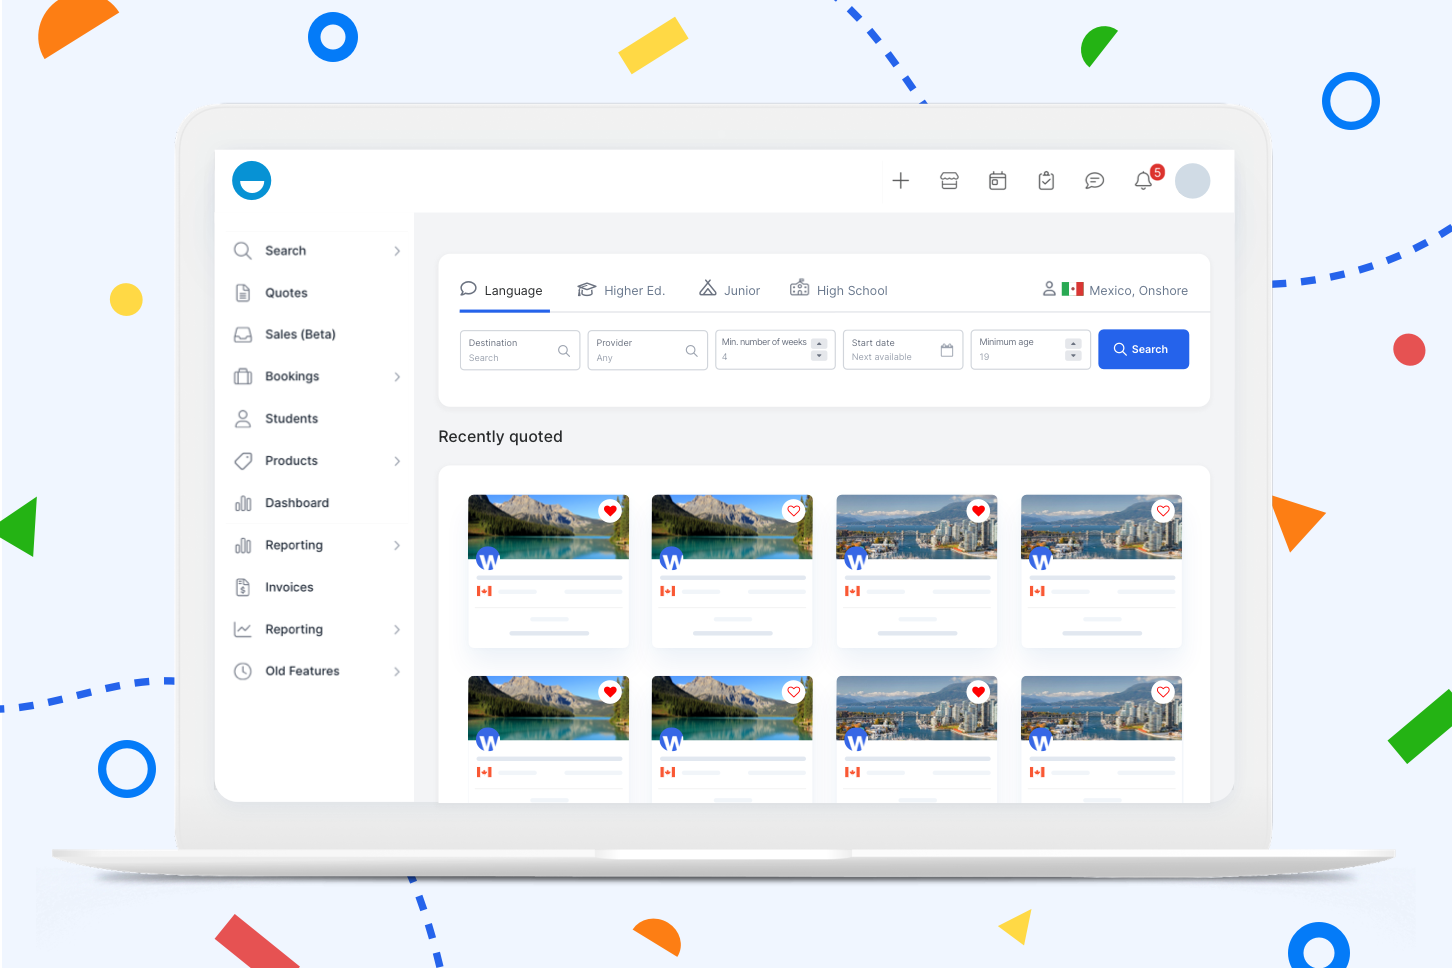Click the plus add icon in header
The width and height of the screenshot is (1452, 968).
click(901, 181)
